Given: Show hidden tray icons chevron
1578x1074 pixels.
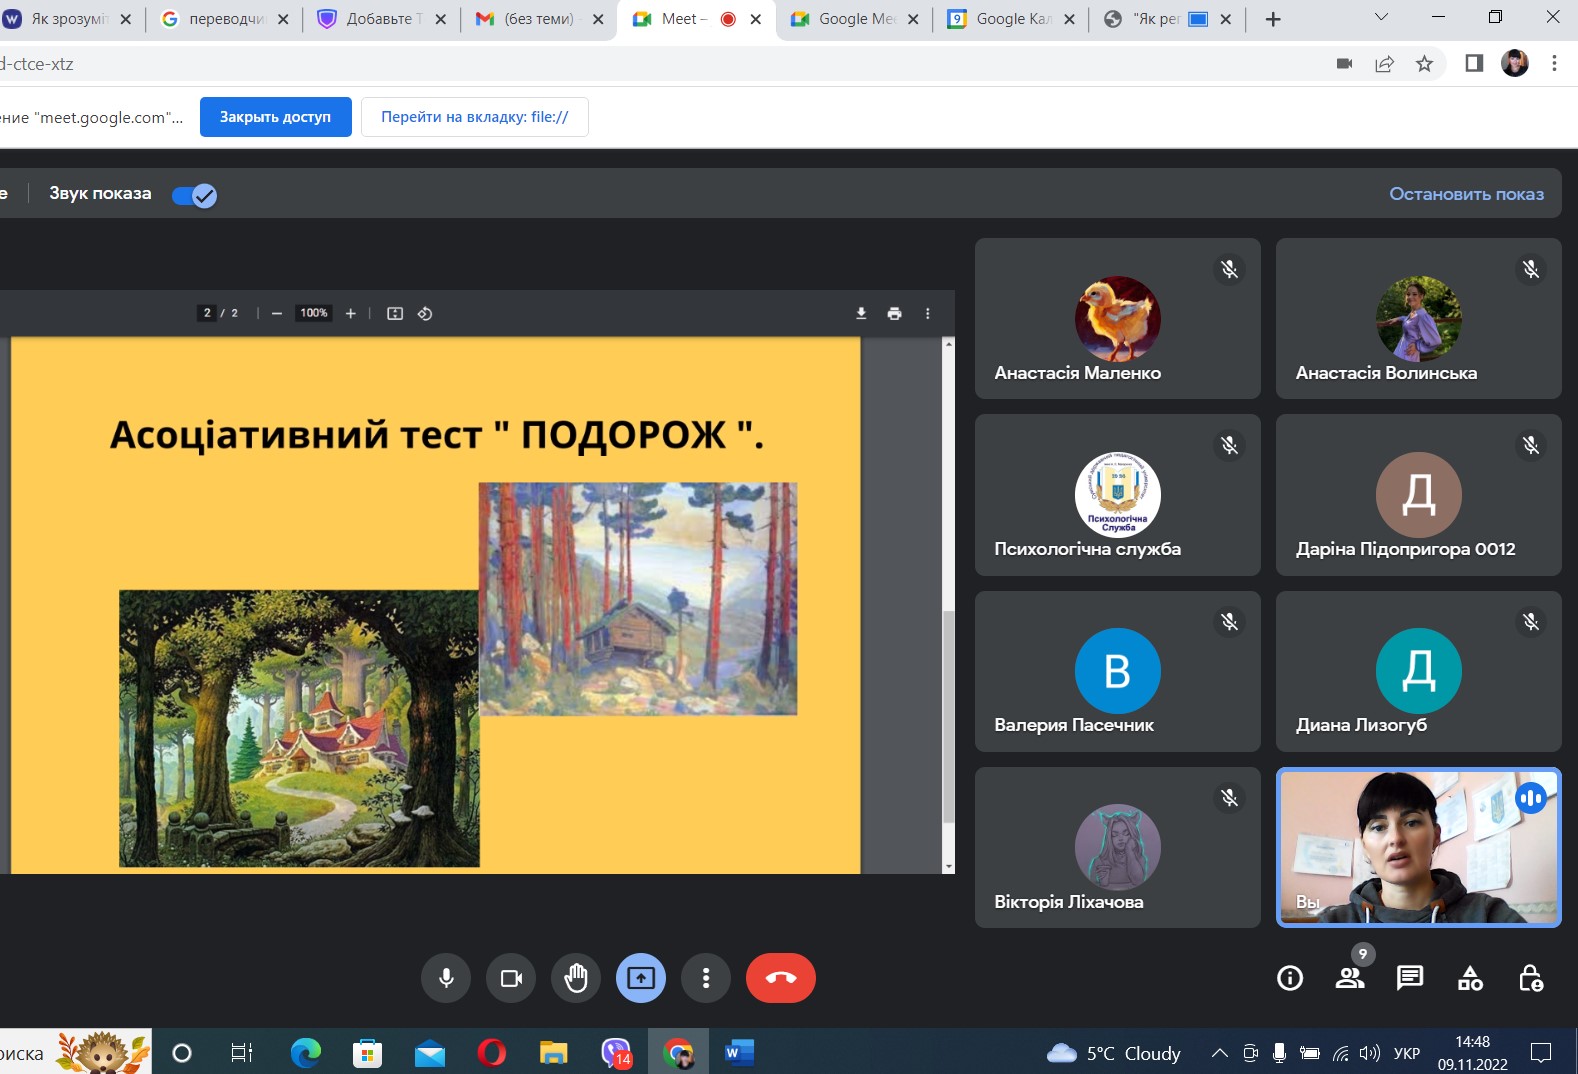Looking at the screenshot, I should pos(1219,1053).
